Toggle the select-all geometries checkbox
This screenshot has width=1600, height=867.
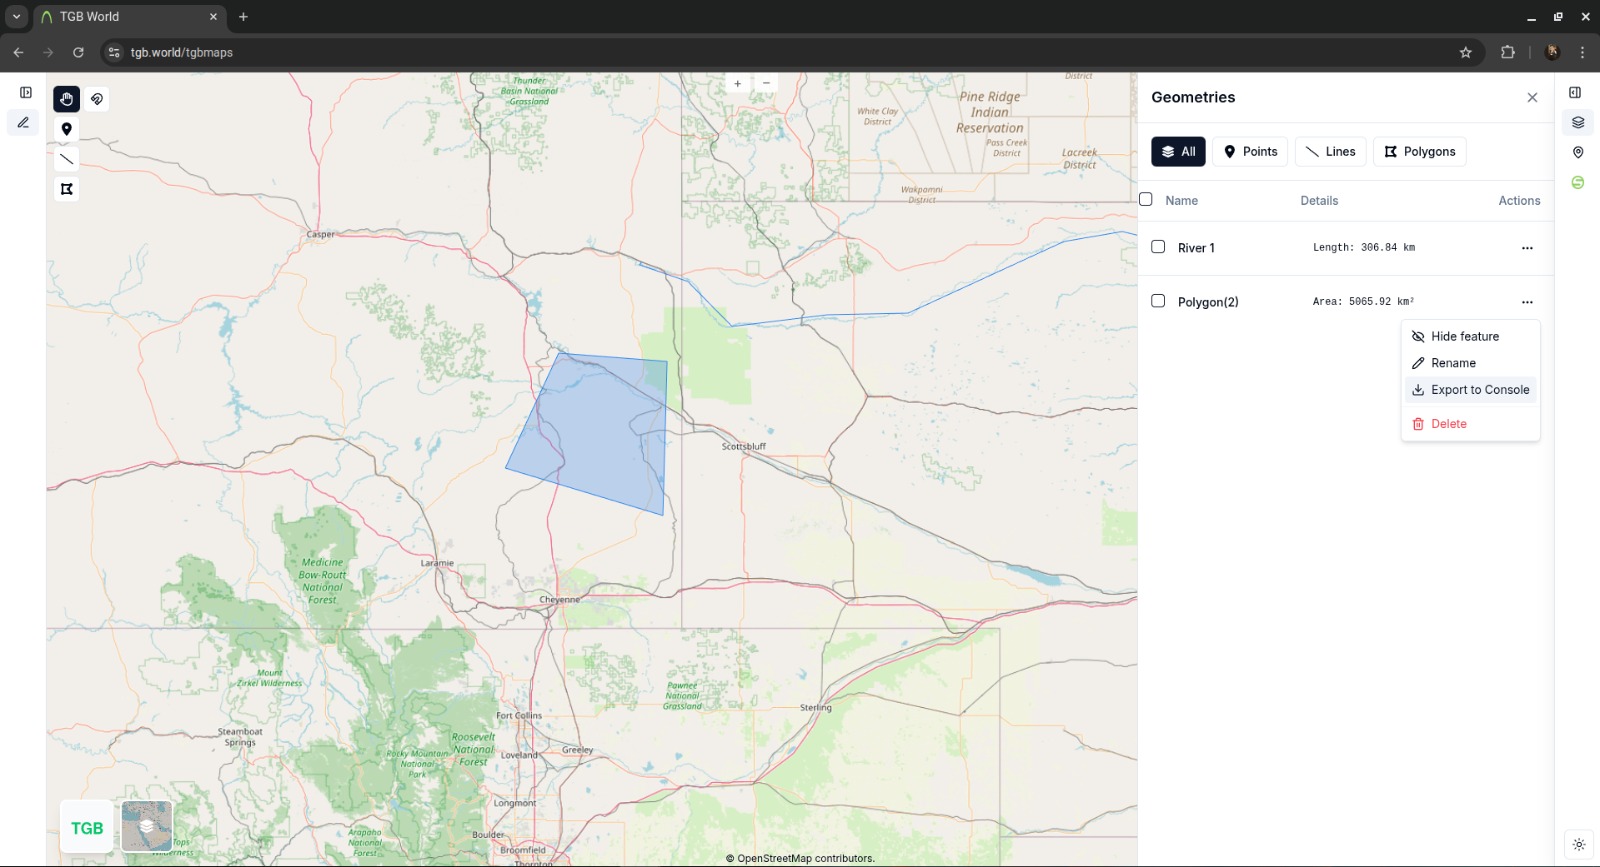pos(1146,199)
